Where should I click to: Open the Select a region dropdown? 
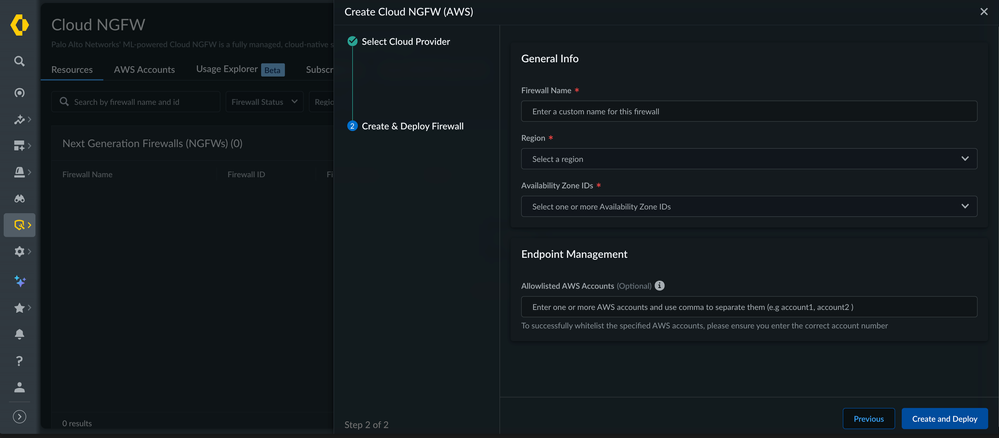(749, 159)
